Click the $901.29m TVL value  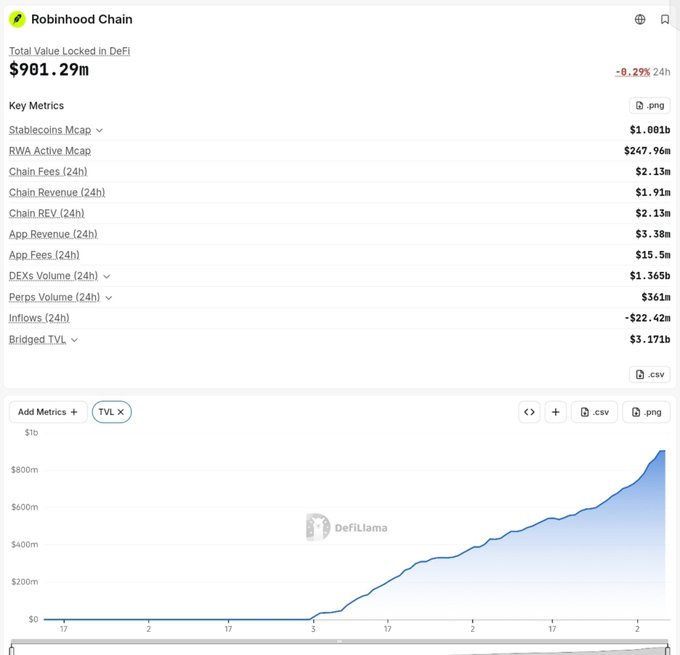point(49,69)
